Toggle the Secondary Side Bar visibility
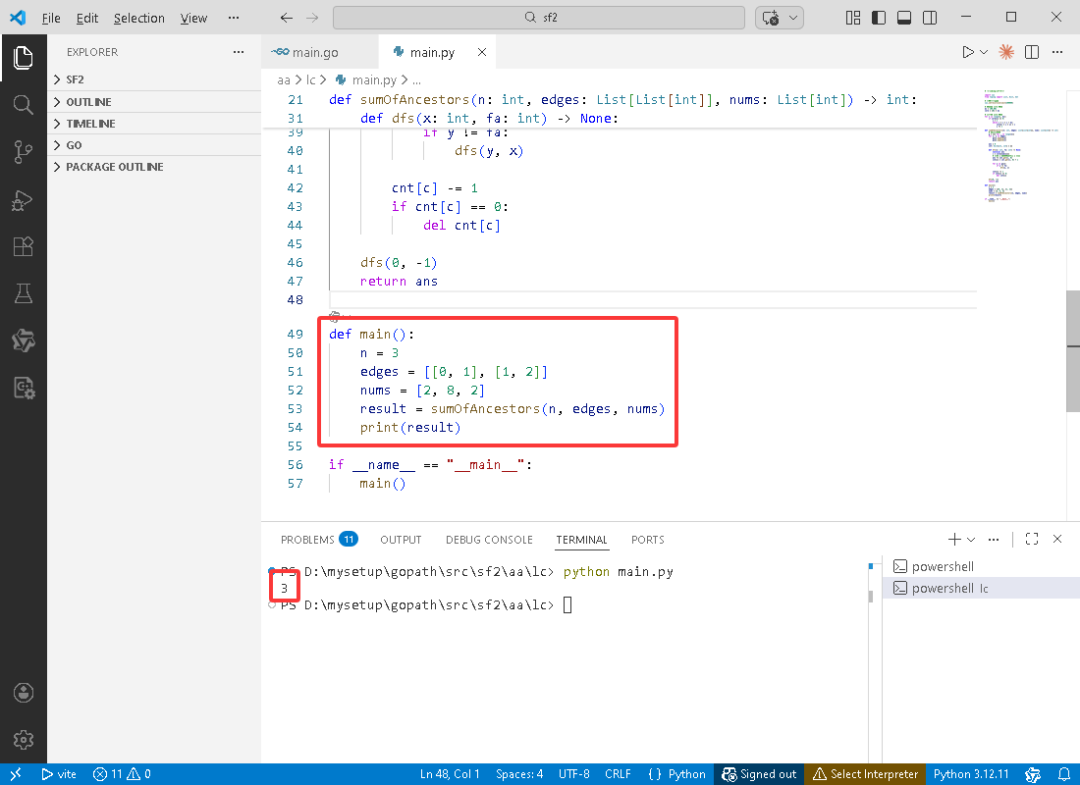Viewport: 1080px width, 785px height. pyautogui.click(x=929, y=18)
